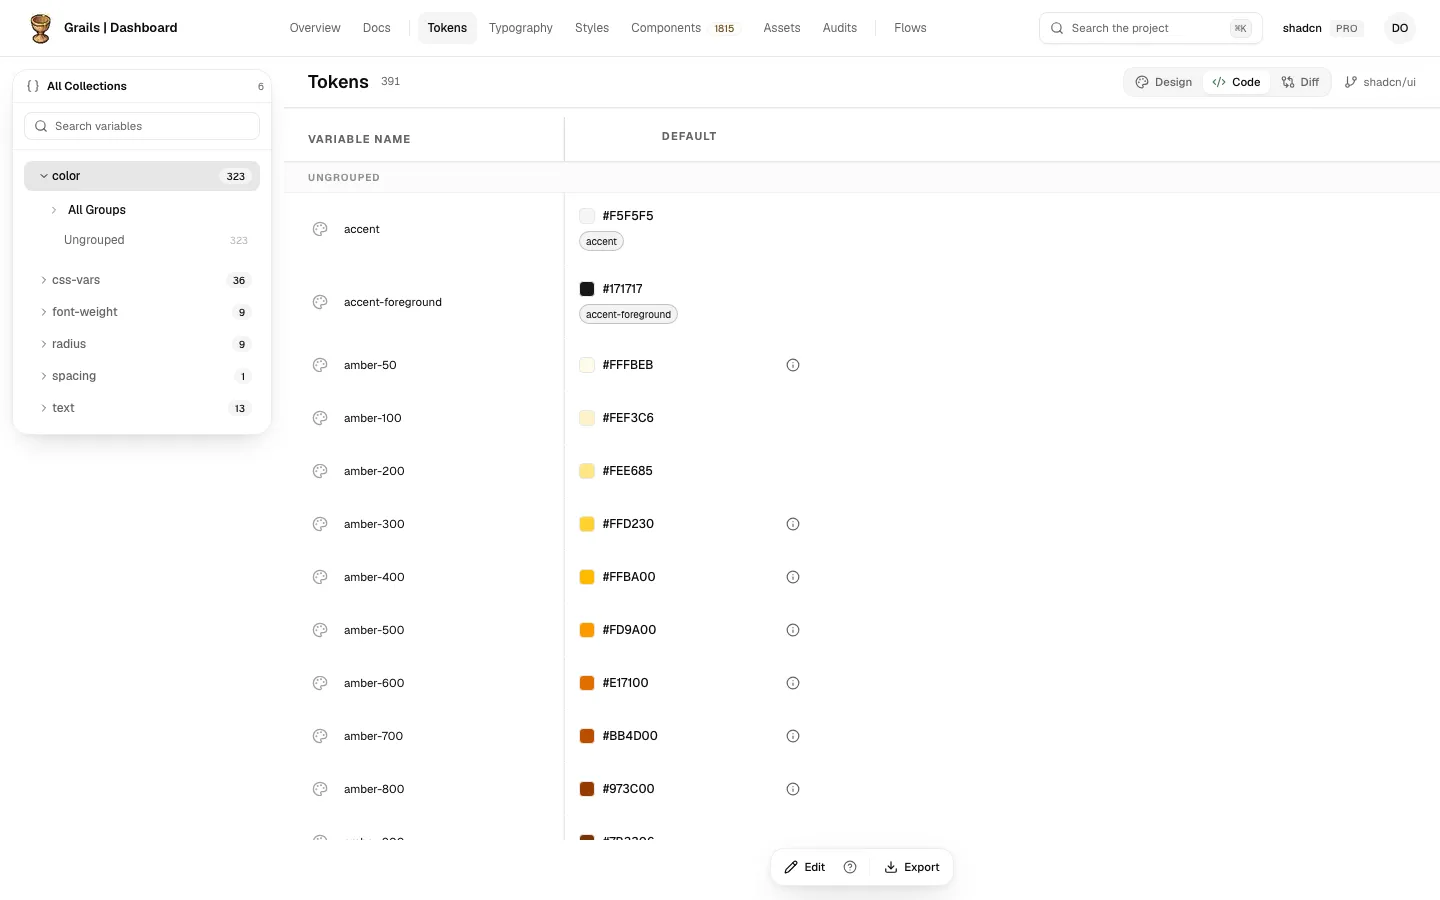
Task: Expand the spacing collection
Action: tap(44, 376)
